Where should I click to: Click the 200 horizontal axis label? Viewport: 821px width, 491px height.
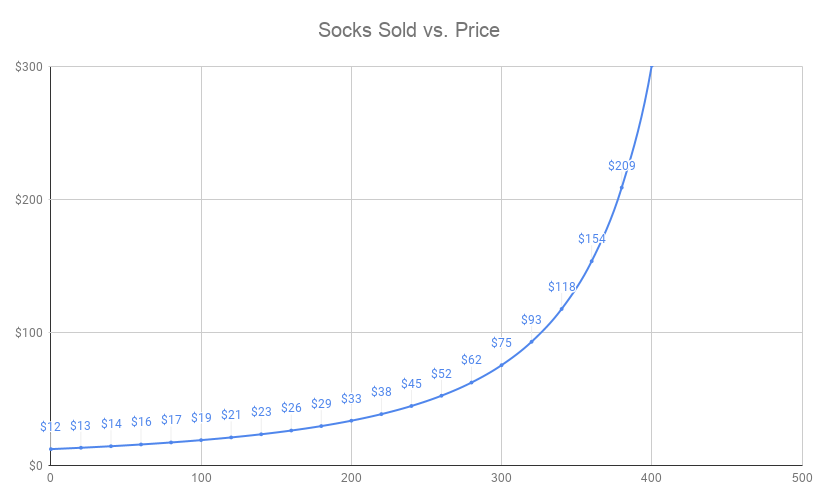coord(351,478)
